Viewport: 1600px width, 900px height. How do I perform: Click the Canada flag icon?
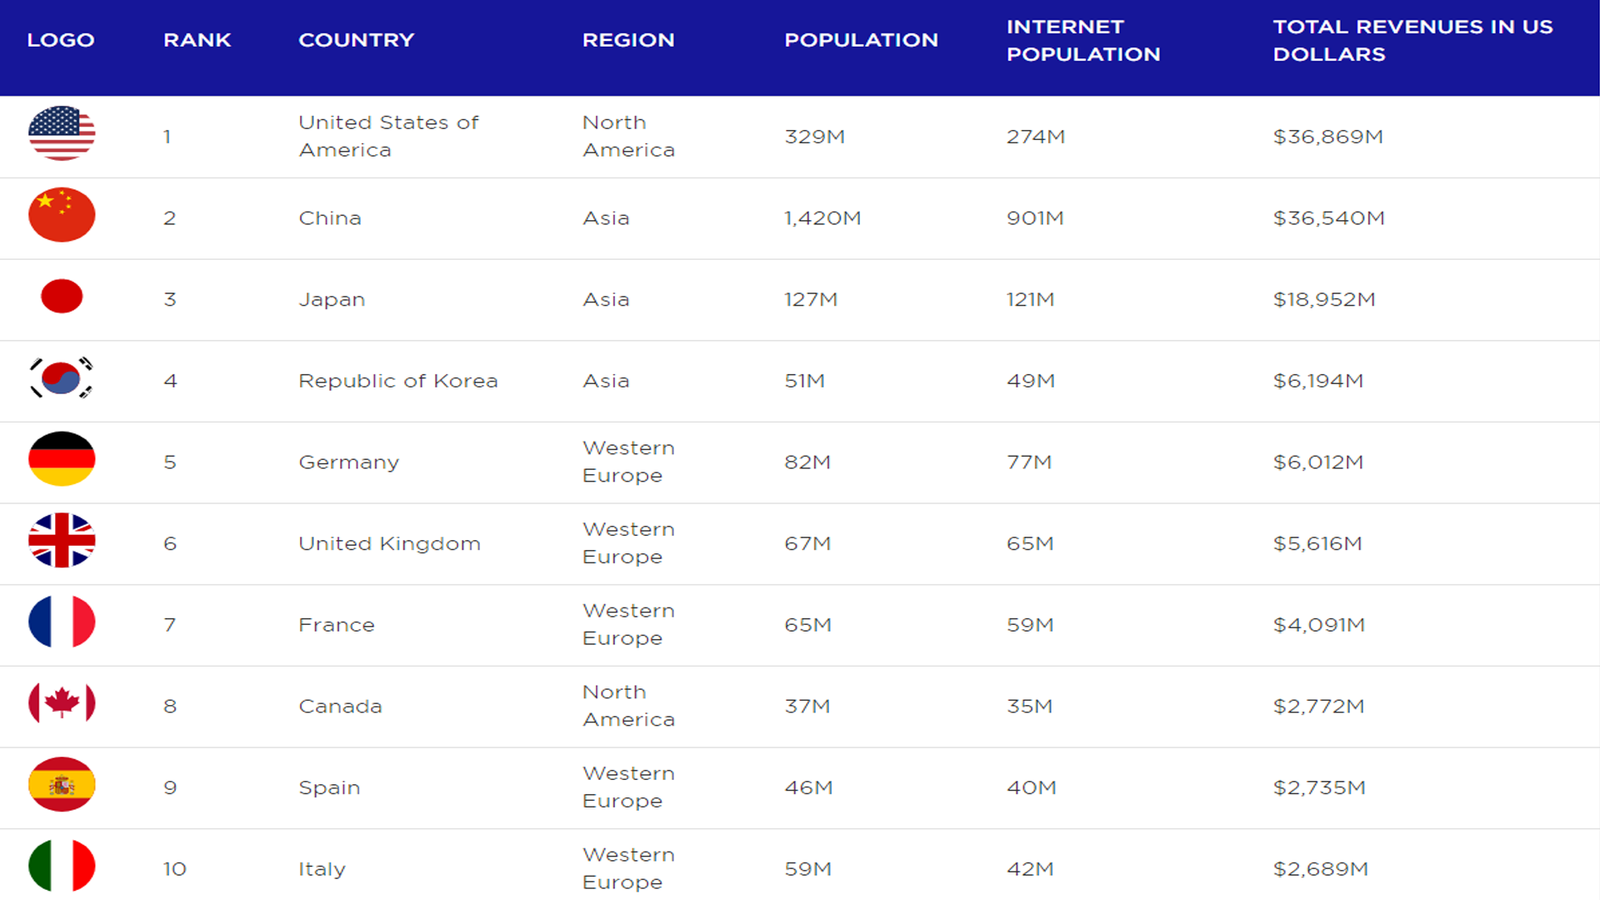(62, 705)
